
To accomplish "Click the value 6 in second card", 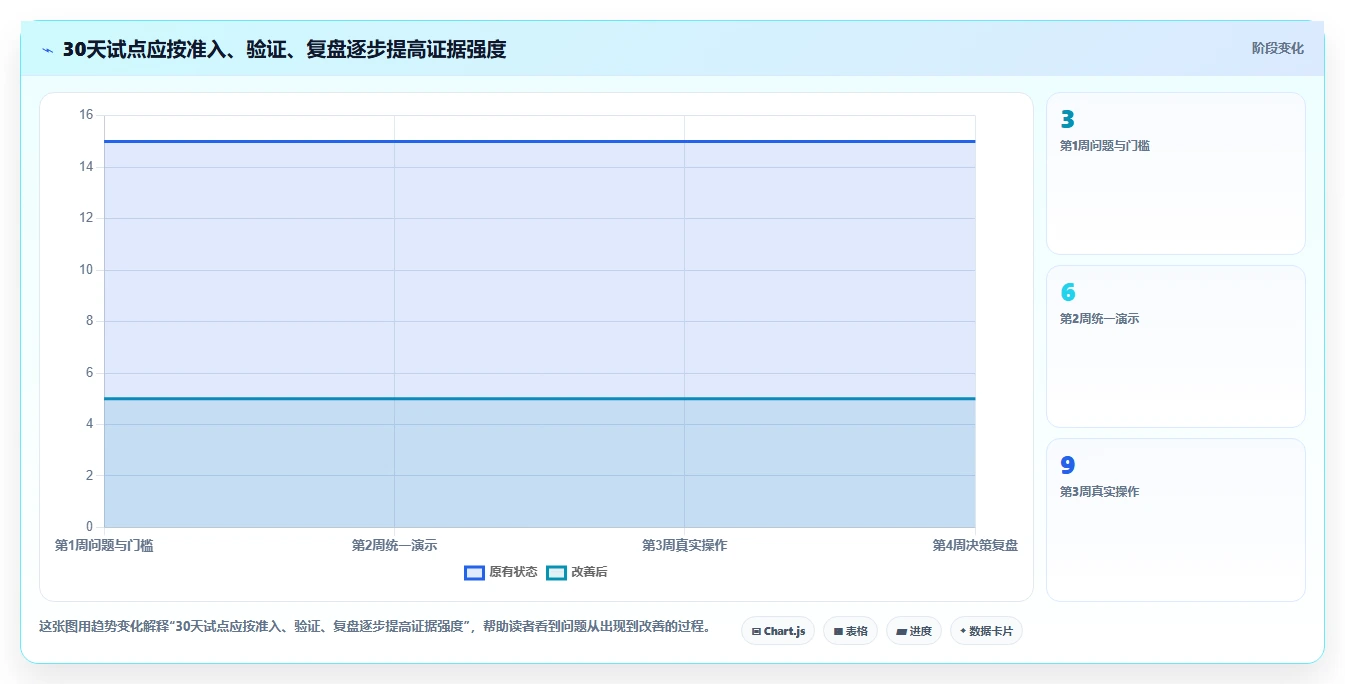I will coord(1067,292).
